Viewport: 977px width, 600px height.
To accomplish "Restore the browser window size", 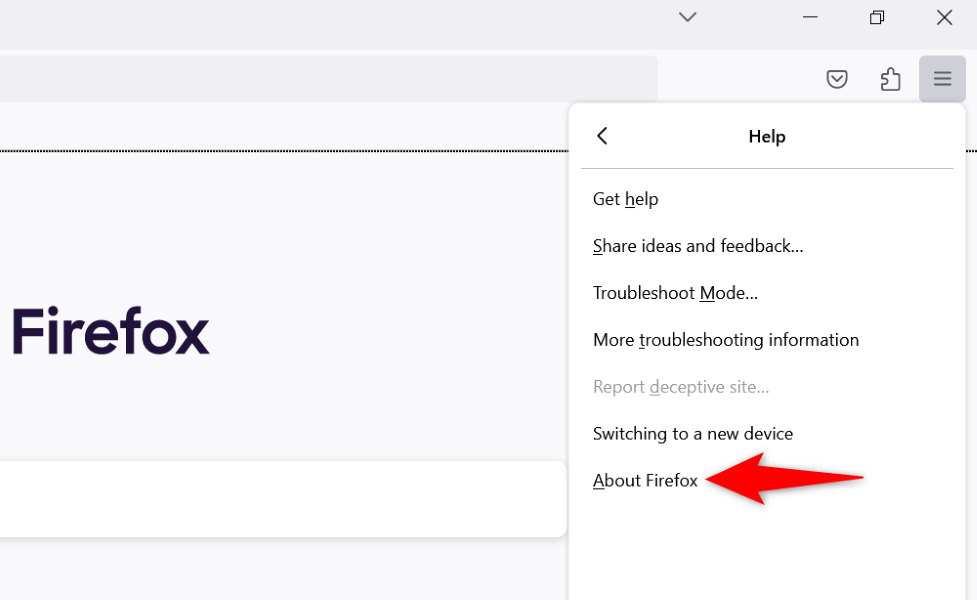I will (x=876, y=17).
